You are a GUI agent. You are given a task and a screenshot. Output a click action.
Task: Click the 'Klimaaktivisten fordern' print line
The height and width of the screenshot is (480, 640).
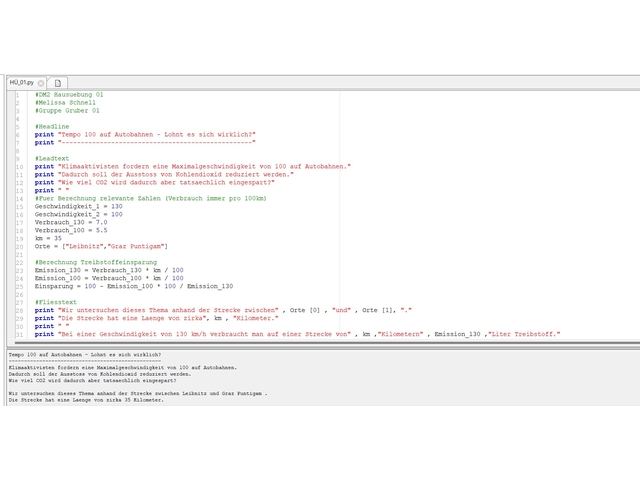coord(193,167)
